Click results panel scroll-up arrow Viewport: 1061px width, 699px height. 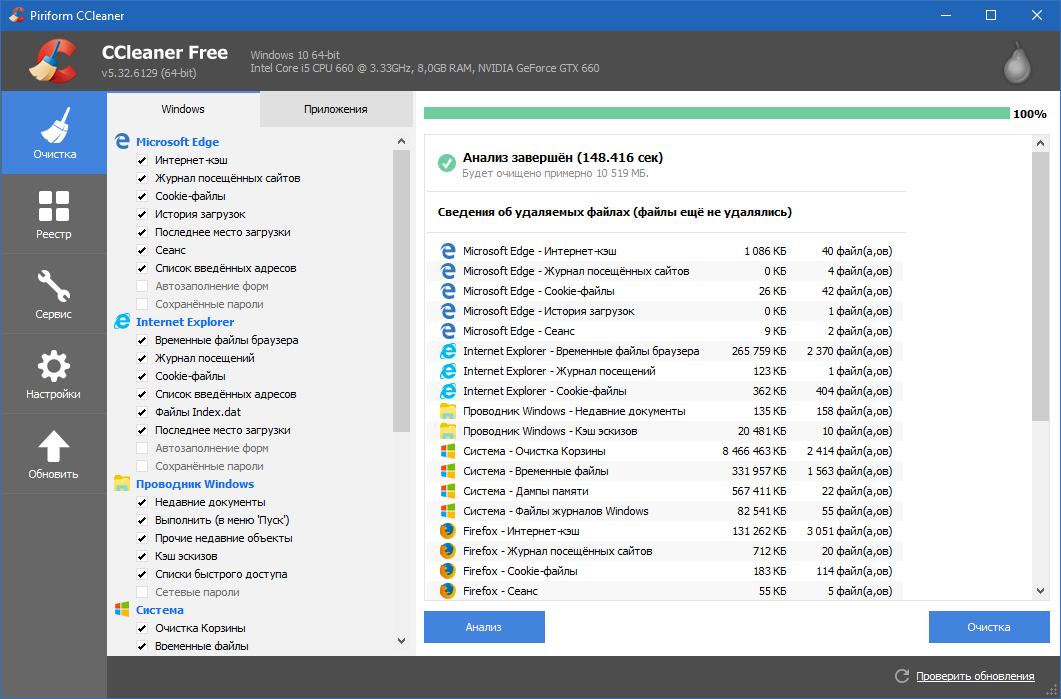(1041, 143)
